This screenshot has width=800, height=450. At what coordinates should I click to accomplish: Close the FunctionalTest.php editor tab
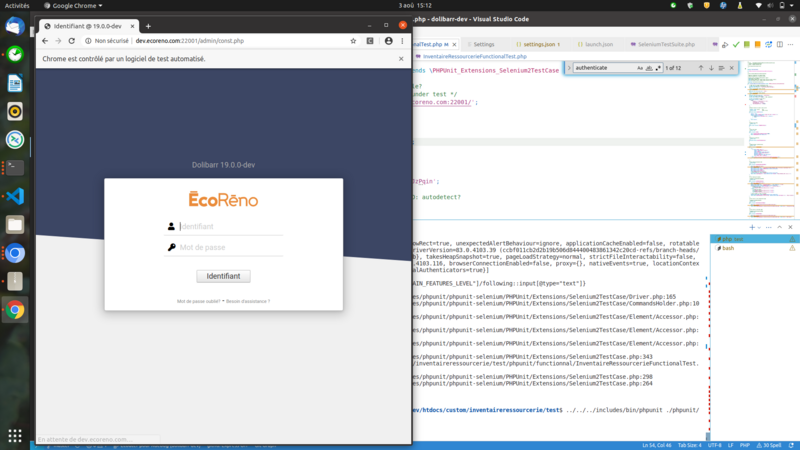point(454,44)
